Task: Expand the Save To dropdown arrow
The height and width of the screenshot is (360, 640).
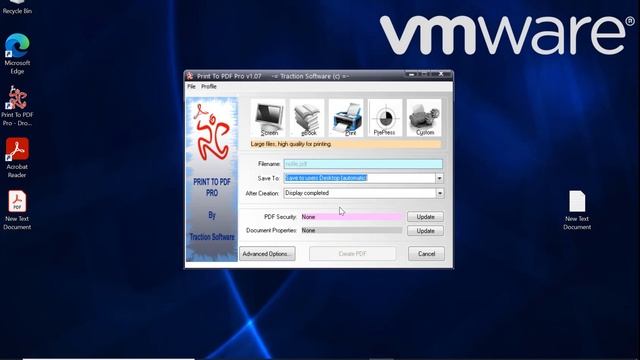Action: (x=439, y=178)
